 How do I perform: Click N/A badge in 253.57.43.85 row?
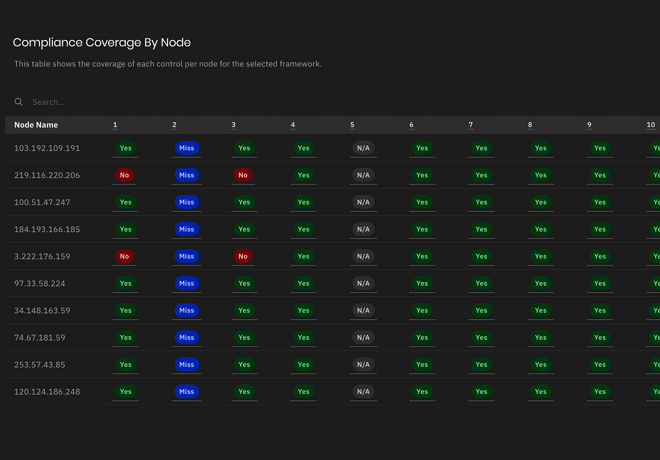point(363,364)
